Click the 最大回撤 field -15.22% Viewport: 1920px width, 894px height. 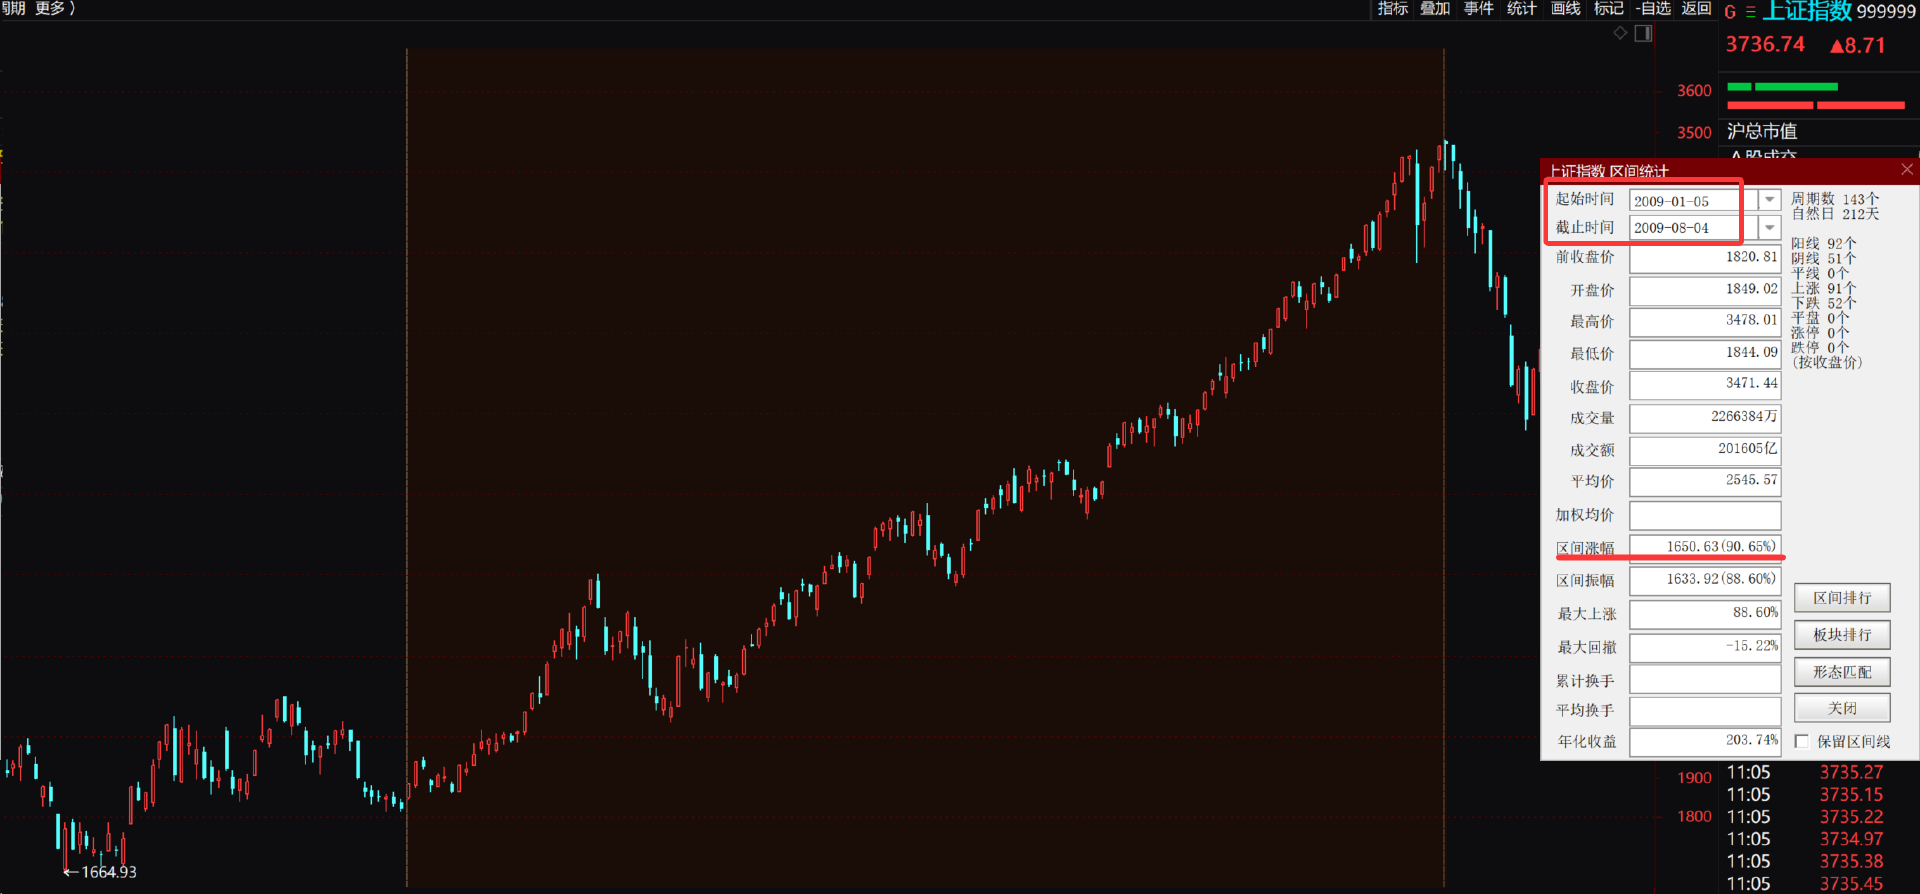1705,647
